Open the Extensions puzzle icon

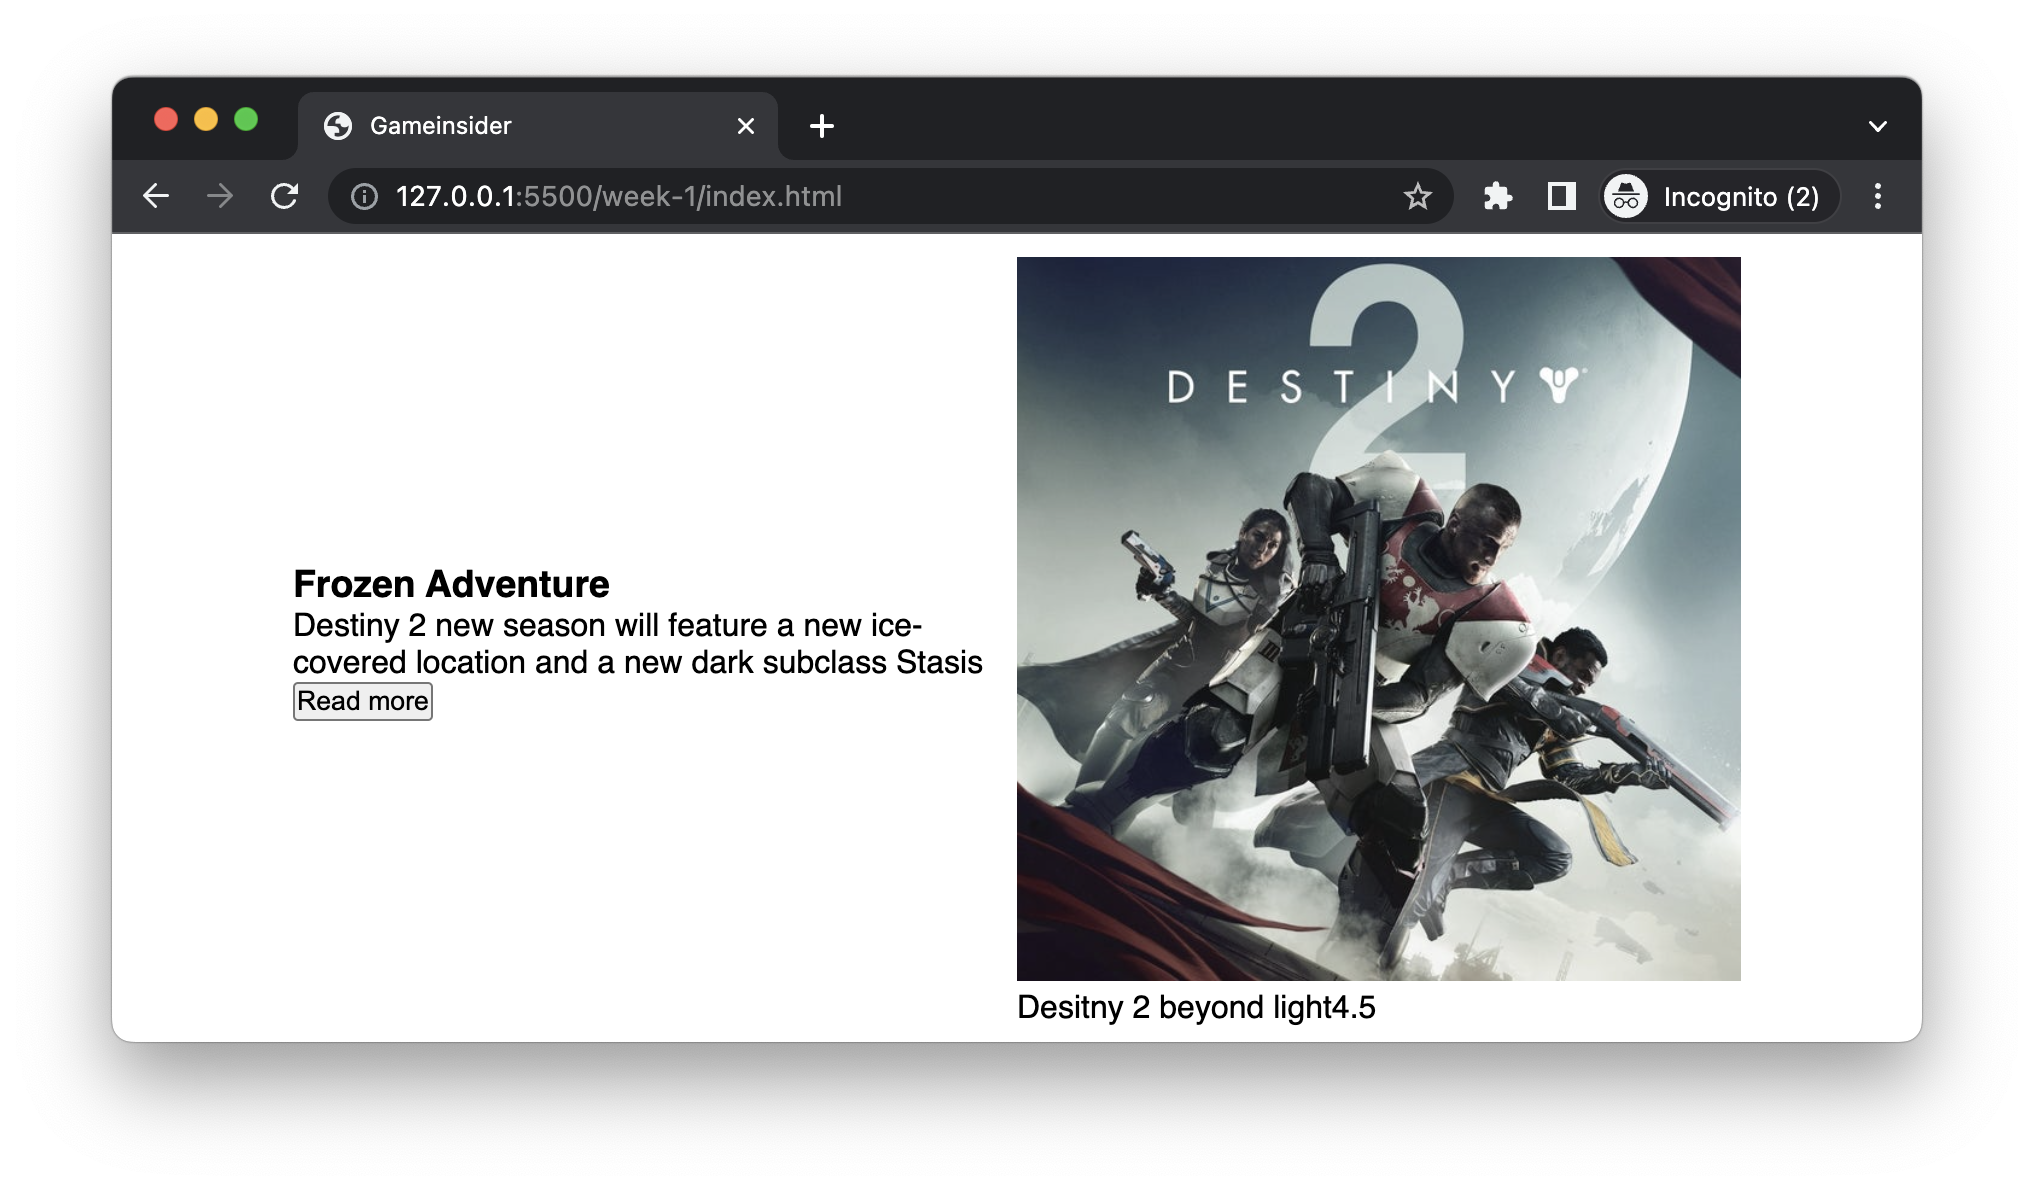coord(1497,196)
